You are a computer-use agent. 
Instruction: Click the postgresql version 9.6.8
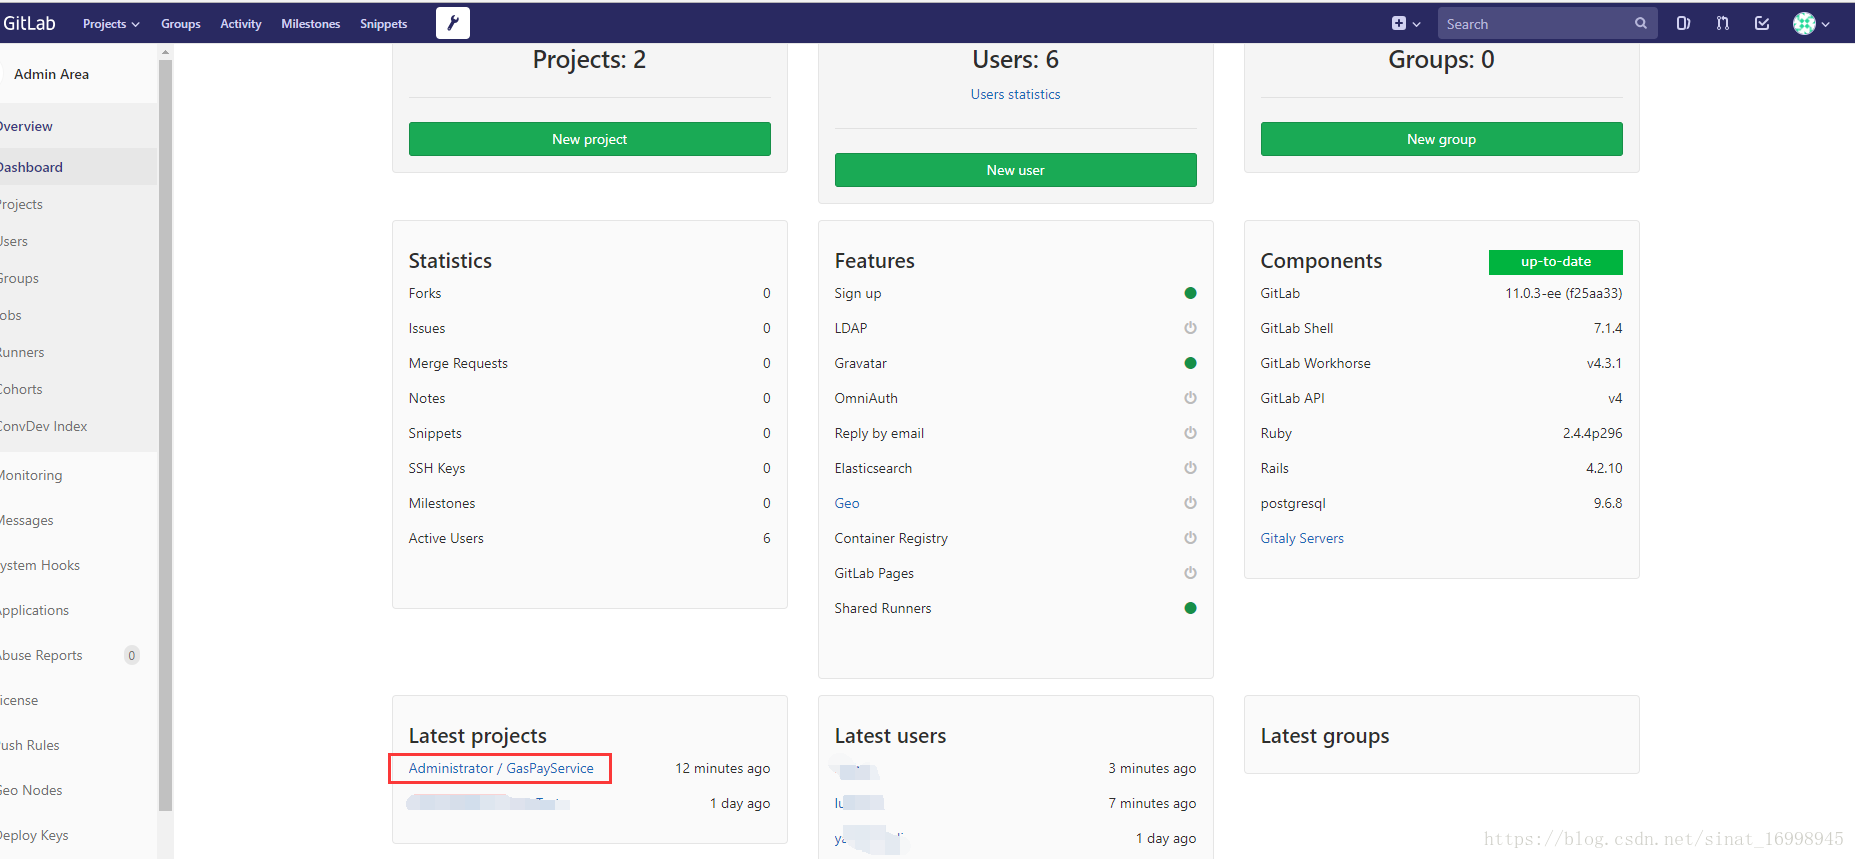(1608, 503)
